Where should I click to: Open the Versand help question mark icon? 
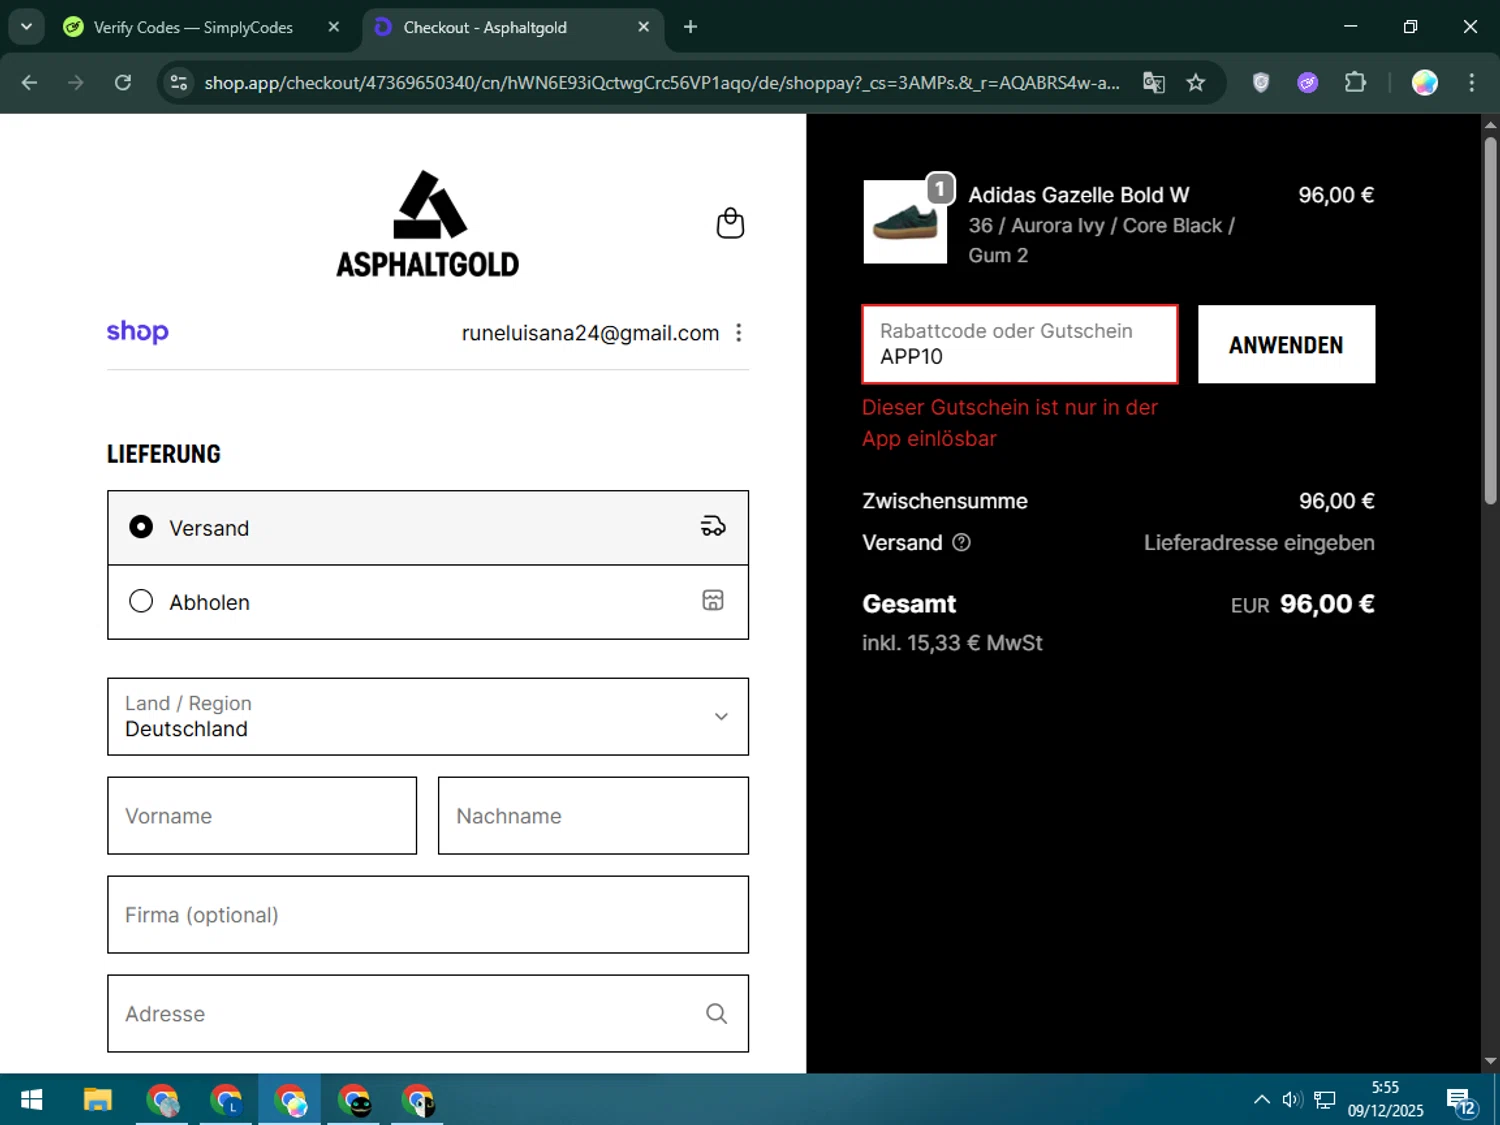pyautogui.click(x=961, y=542)
